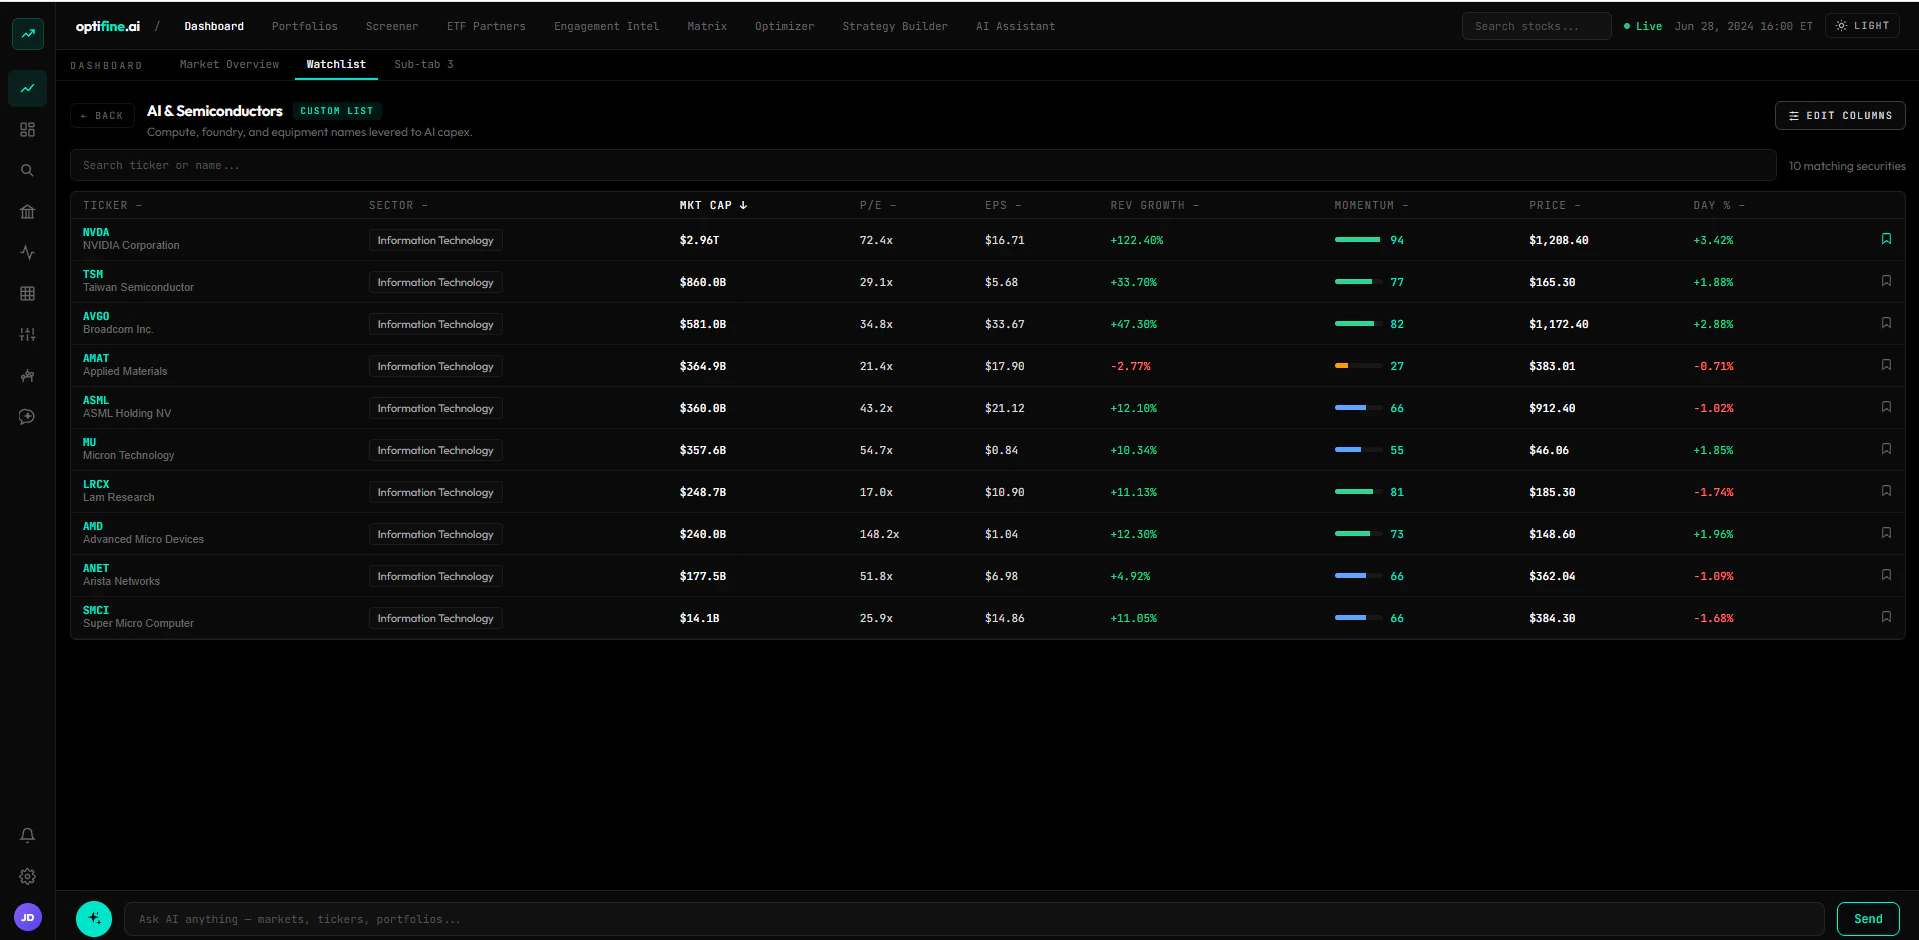This screenshot has width=1919, height=940.
Task: Click the $860.0B market cap cell
Action: 703,282
